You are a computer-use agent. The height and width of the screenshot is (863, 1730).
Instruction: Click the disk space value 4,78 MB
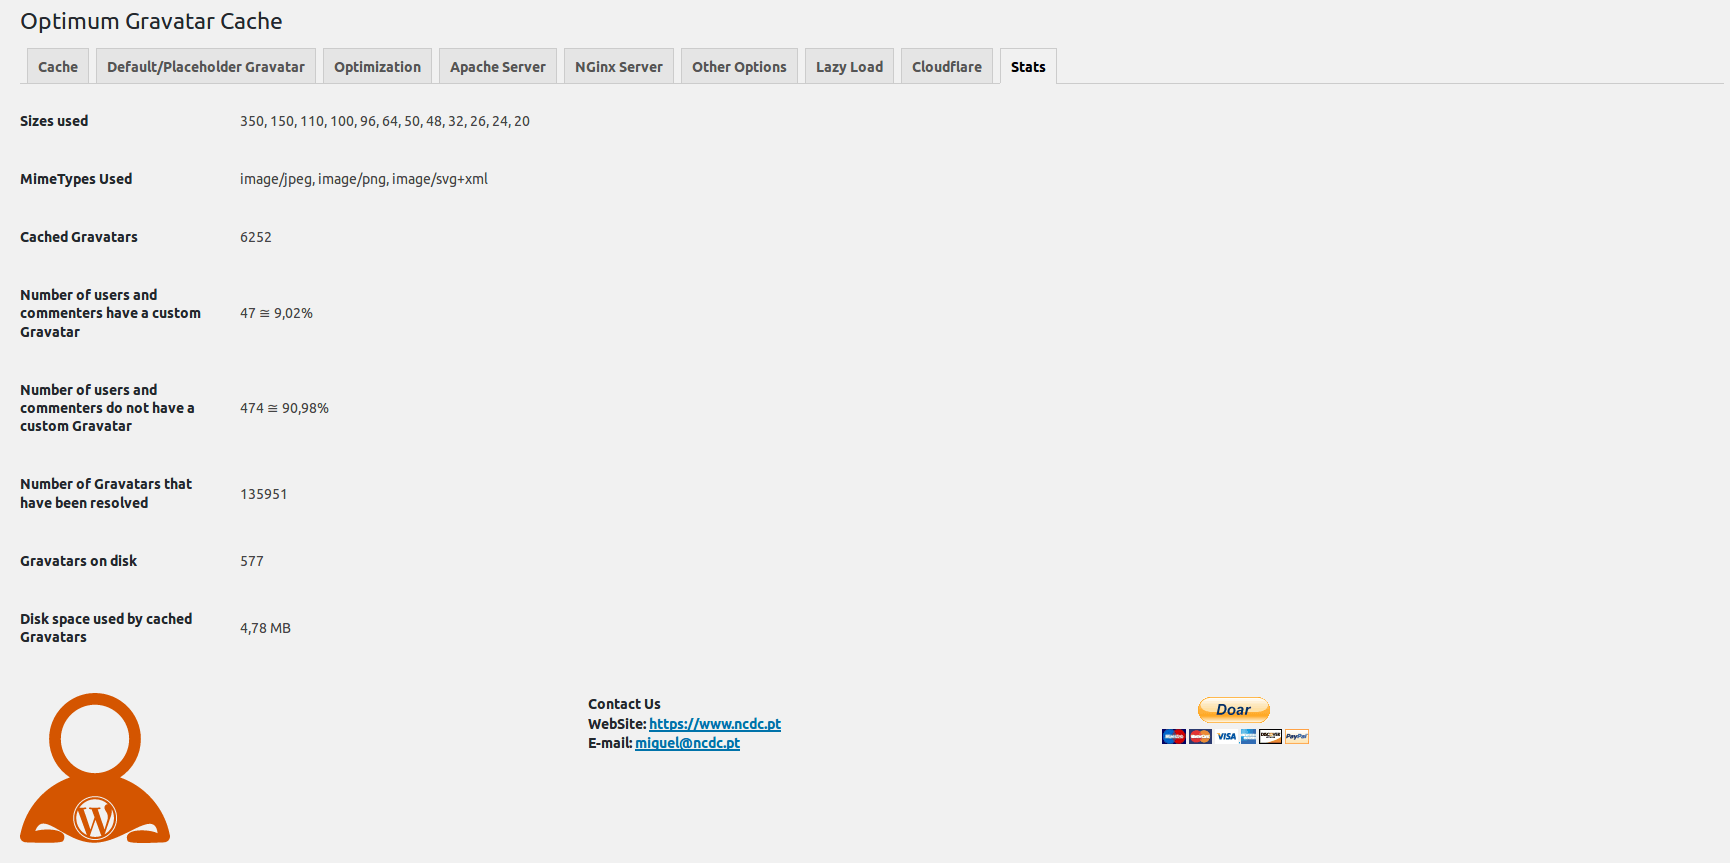[x=265, y=628]
